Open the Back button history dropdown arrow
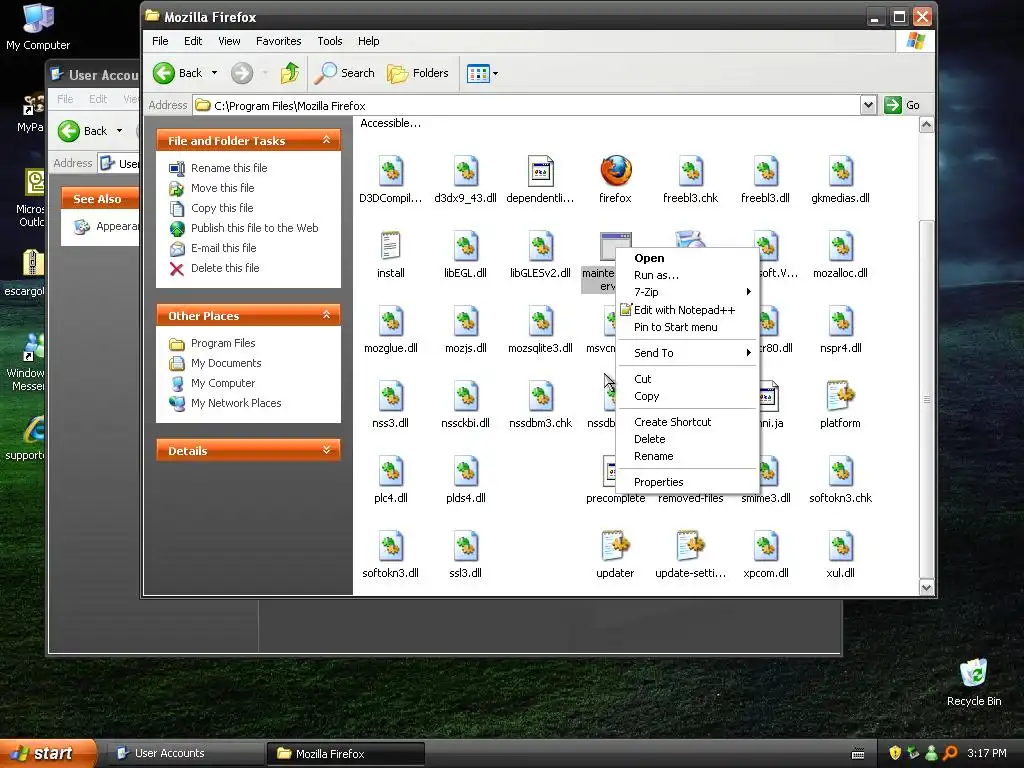The height and width of the screenshot is (768, 1024). (x=214, y=73)
